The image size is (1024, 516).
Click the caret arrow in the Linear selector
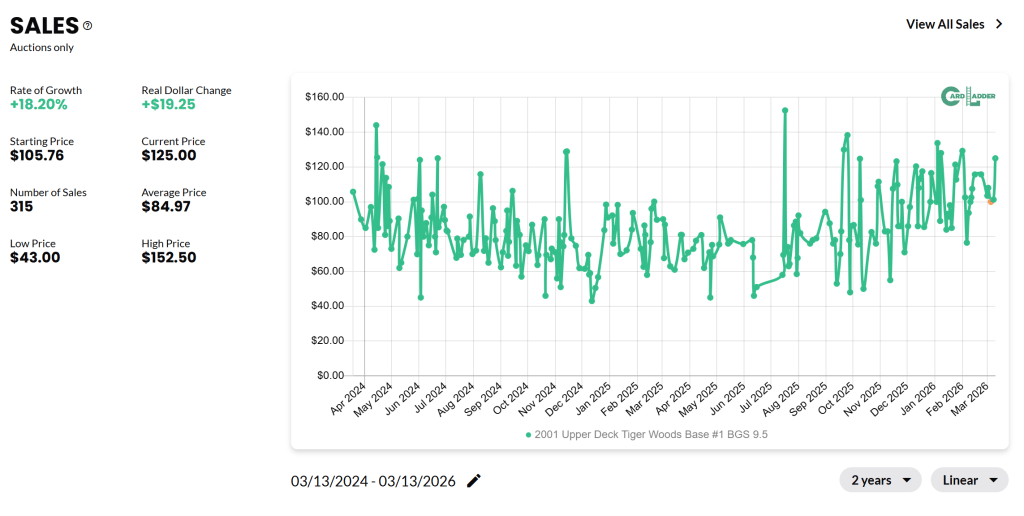993,480
